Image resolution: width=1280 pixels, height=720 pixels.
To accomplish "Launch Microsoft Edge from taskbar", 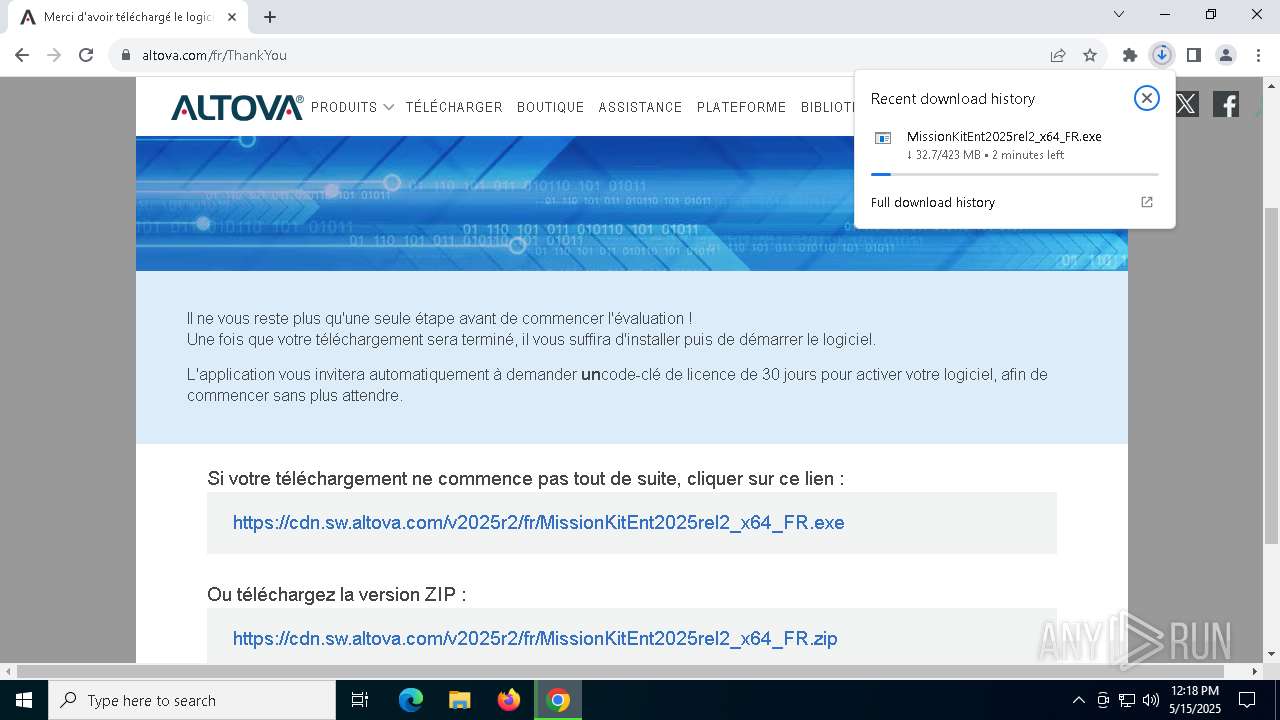I will (411, 700).
